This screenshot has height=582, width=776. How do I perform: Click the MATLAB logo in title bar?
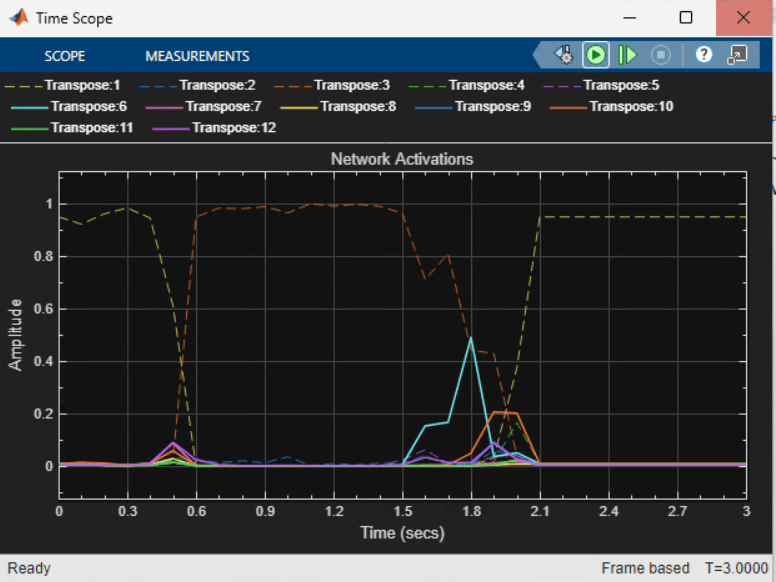point(18,18)
